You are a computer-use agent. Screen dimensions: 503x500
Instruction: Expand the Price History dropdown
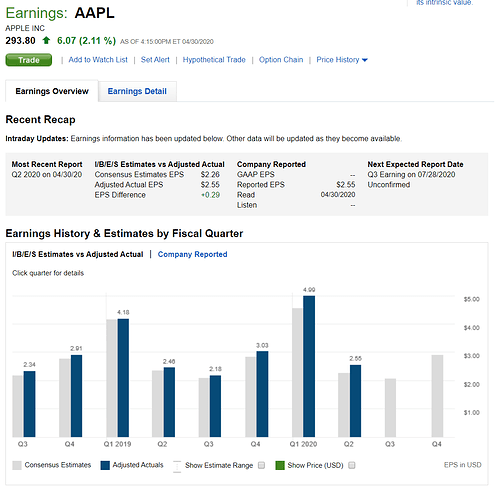point(342,60)
